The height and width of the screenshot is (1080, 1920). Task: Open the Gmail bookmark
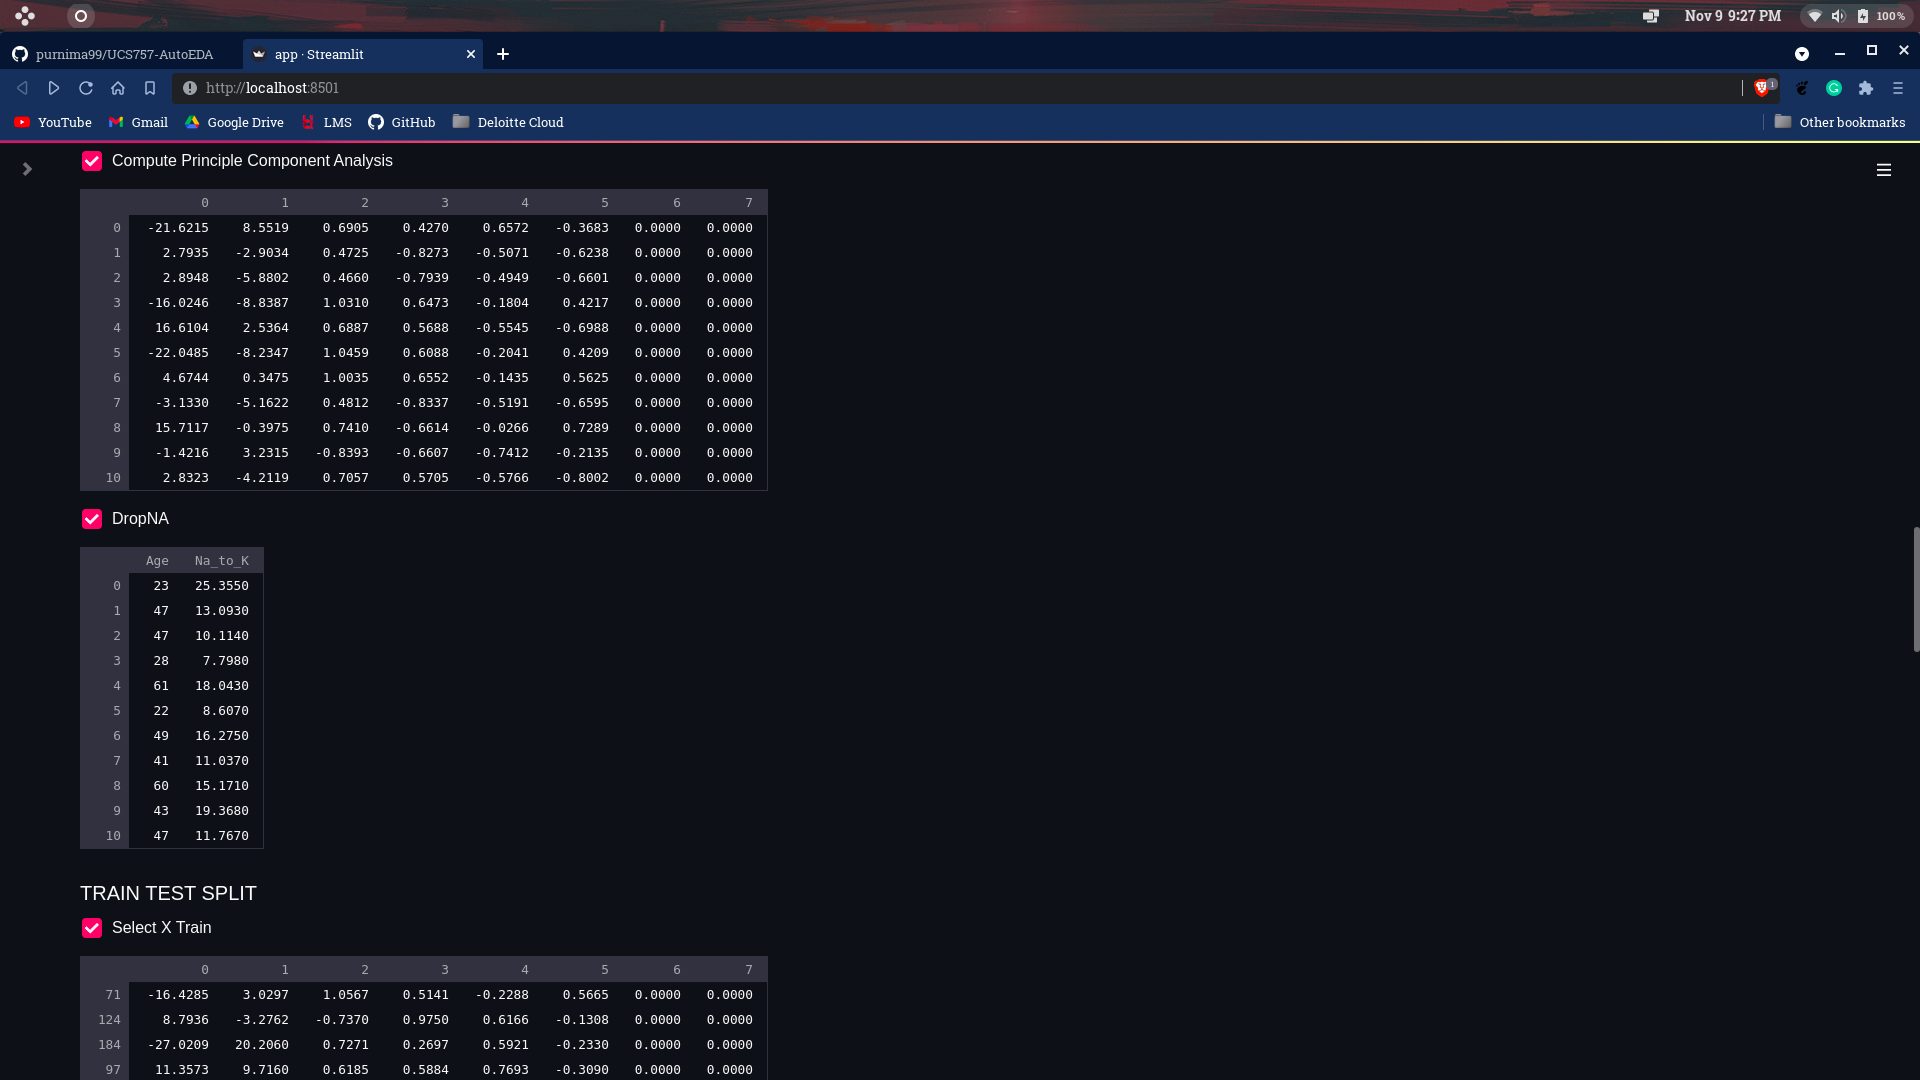pyautogui.click(x=138, y=122)
